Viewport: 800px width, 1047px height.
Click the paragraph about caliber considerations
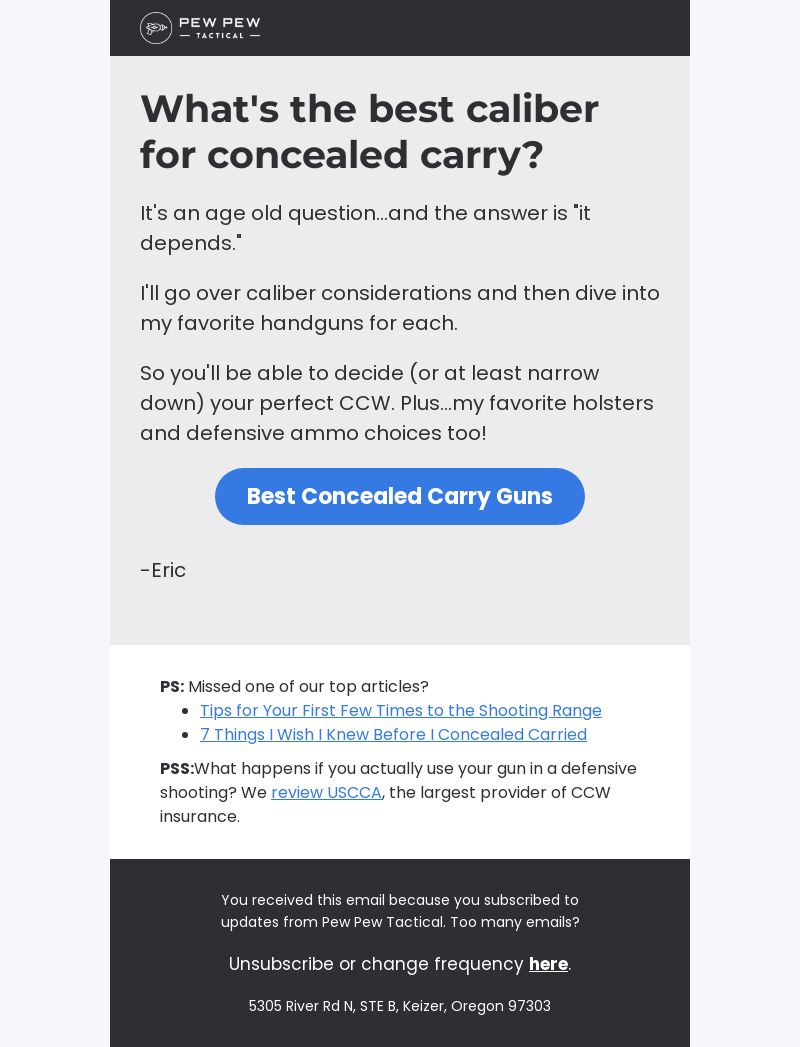coord(400,308)
